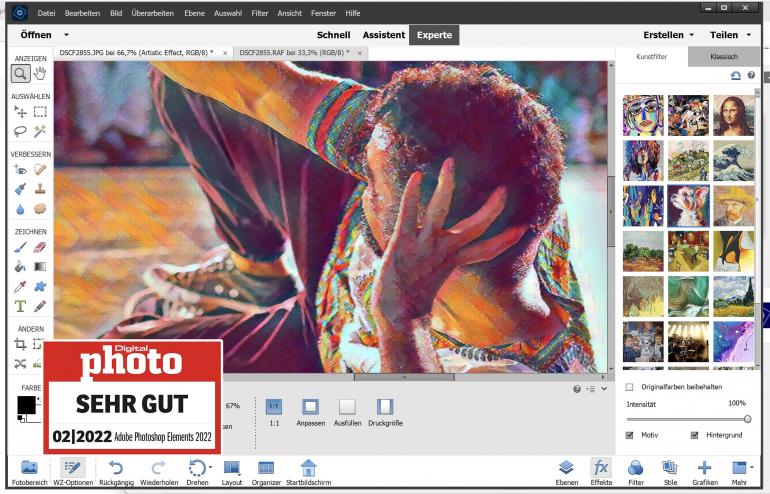Toggle the Stile styles panel
770x494 pixels.
[670, 472]
